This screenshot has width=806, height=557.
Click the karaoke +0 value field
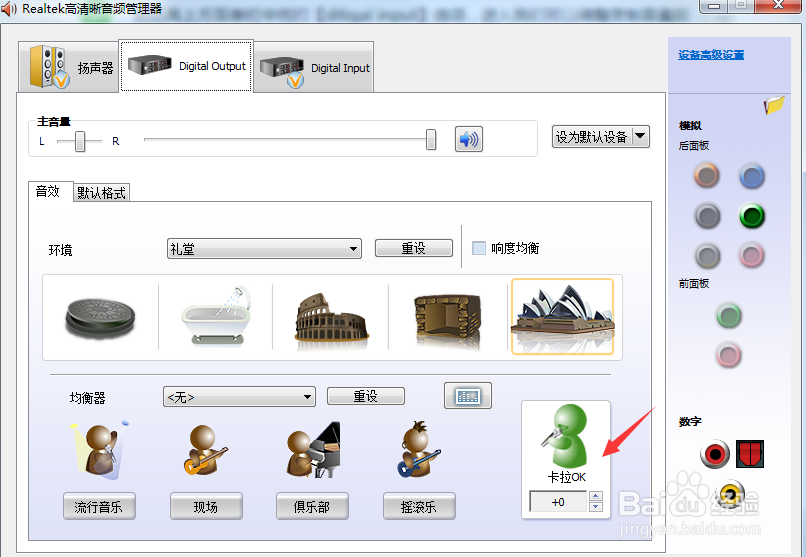558,502
